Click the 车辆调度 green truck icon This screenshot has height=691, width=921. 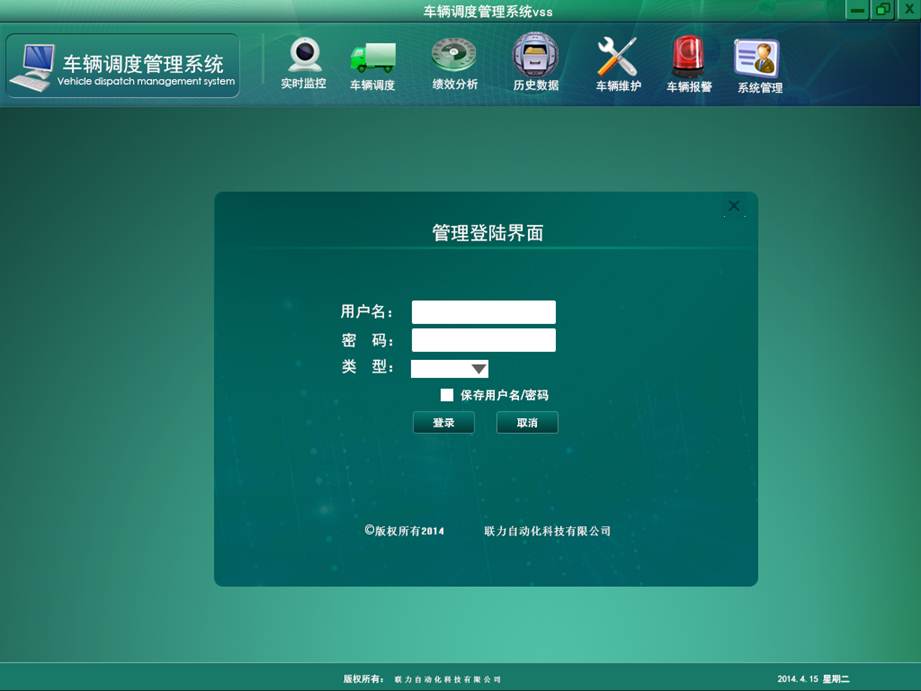[x=372, y=57]
